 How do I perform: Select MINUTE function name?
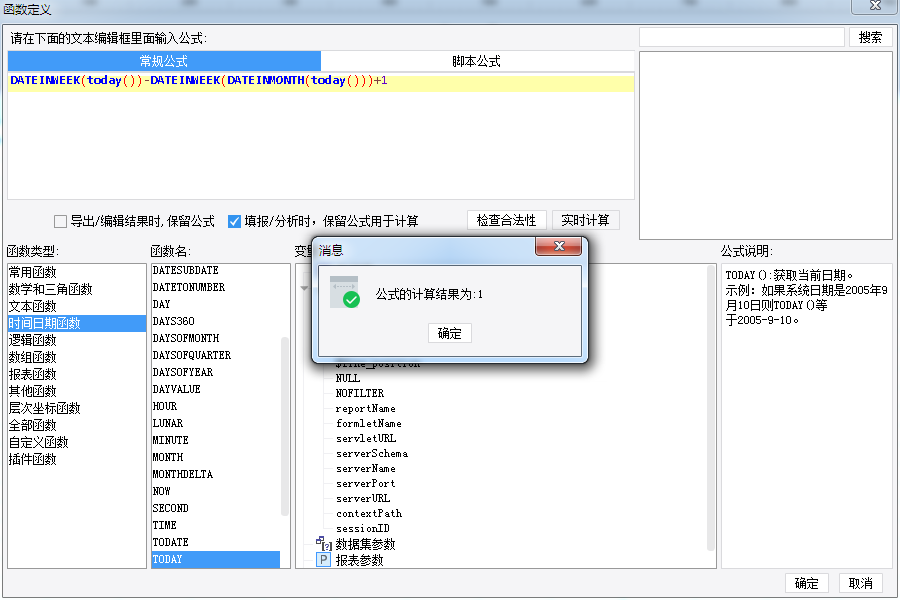tap(216, 440)
